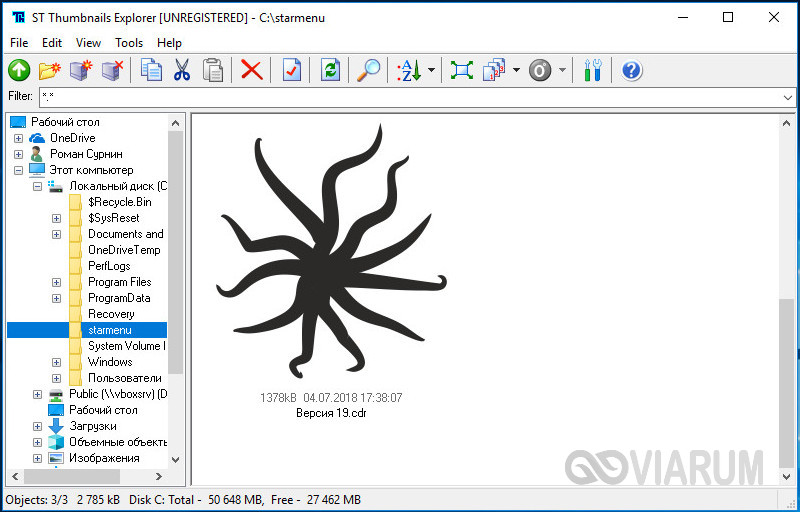Click the tree's scroll down arrow
This screenshot has width=800, height=512.
click(x=176, y=459)
